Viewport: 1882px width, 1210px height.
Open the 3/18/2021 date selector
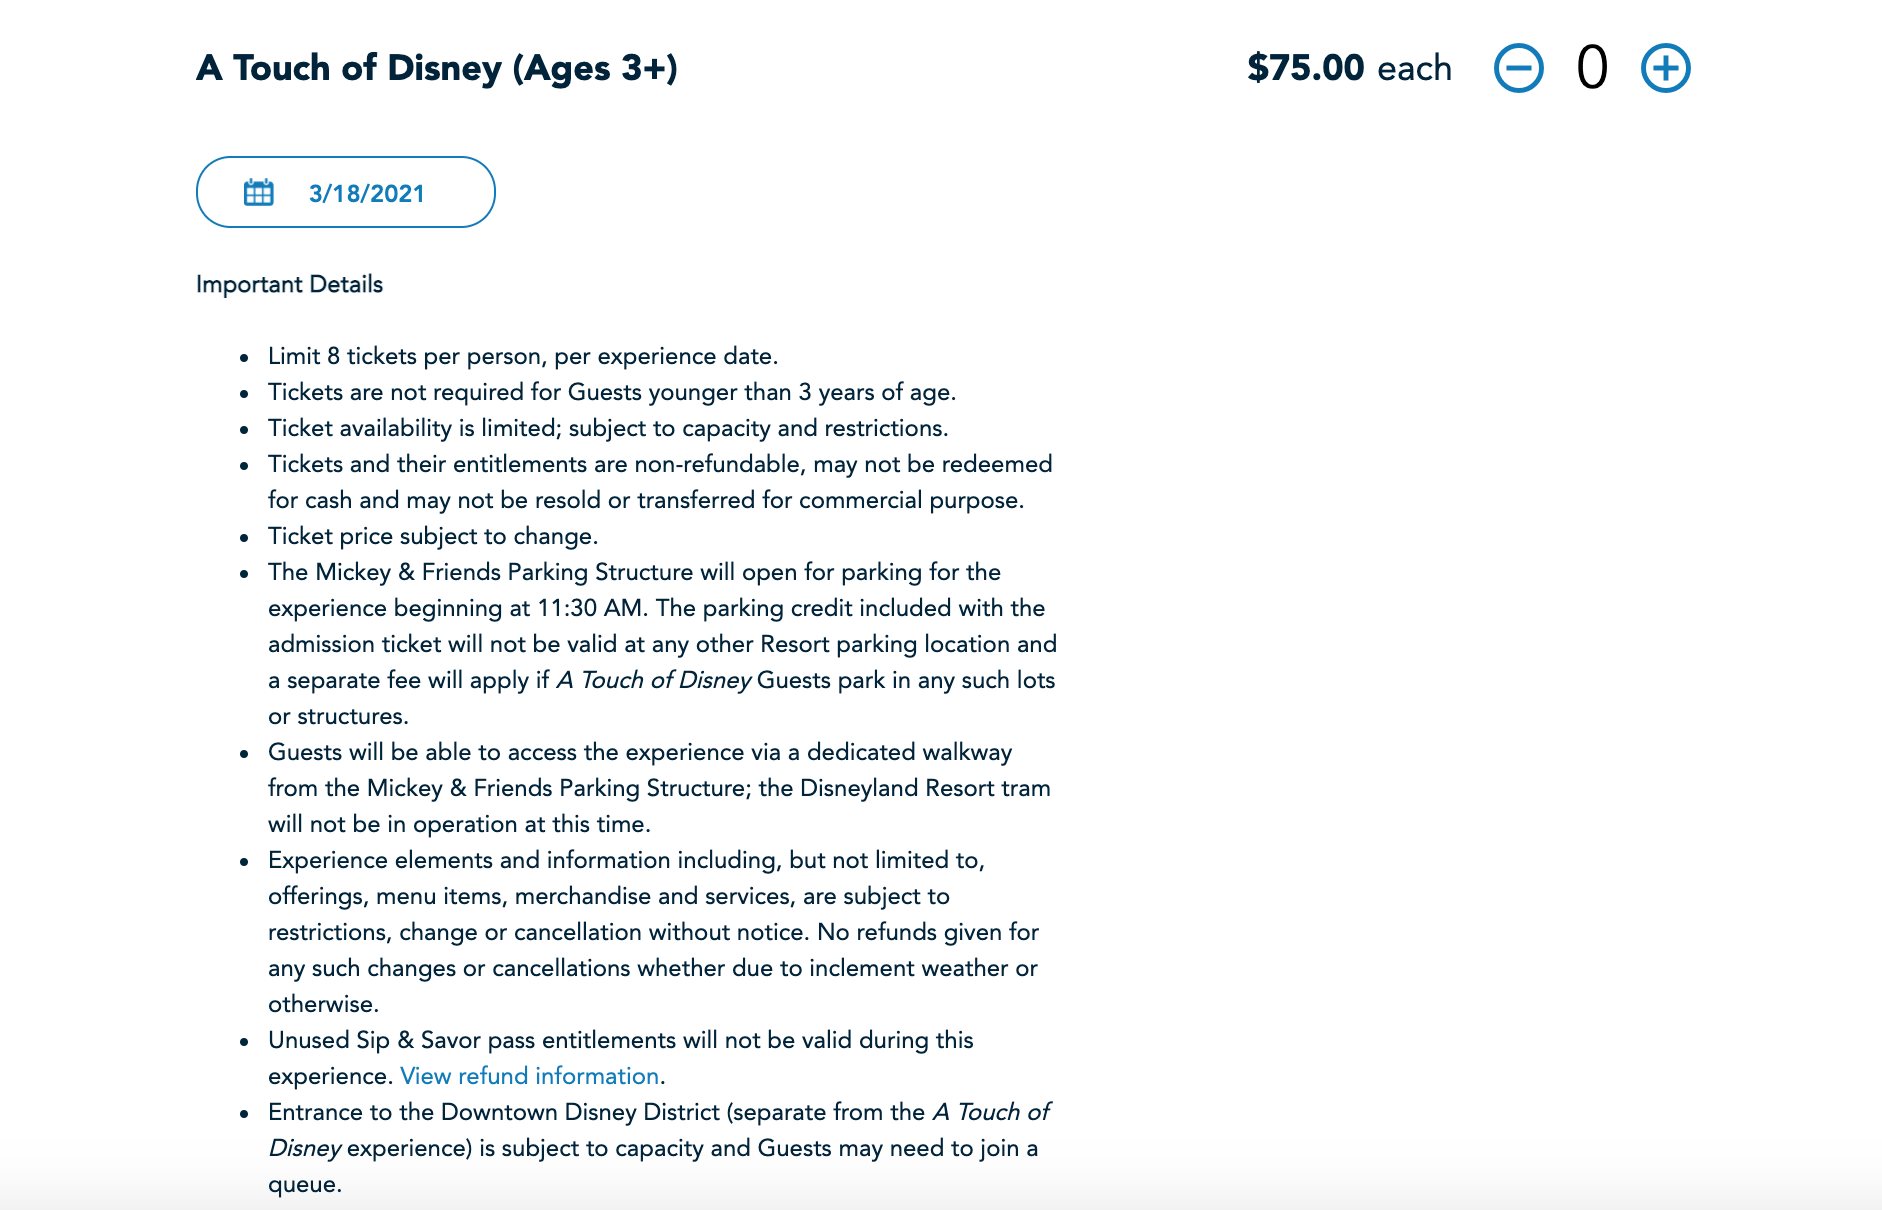click(366, 193)
